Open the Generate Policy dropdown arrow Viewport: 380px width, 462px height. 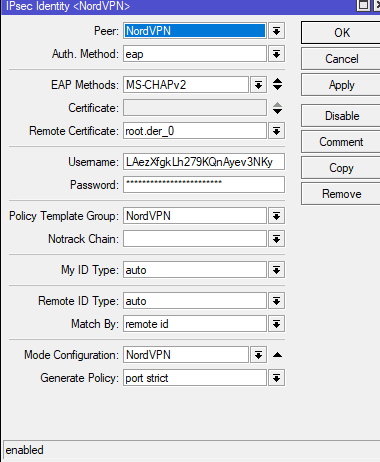276,378
